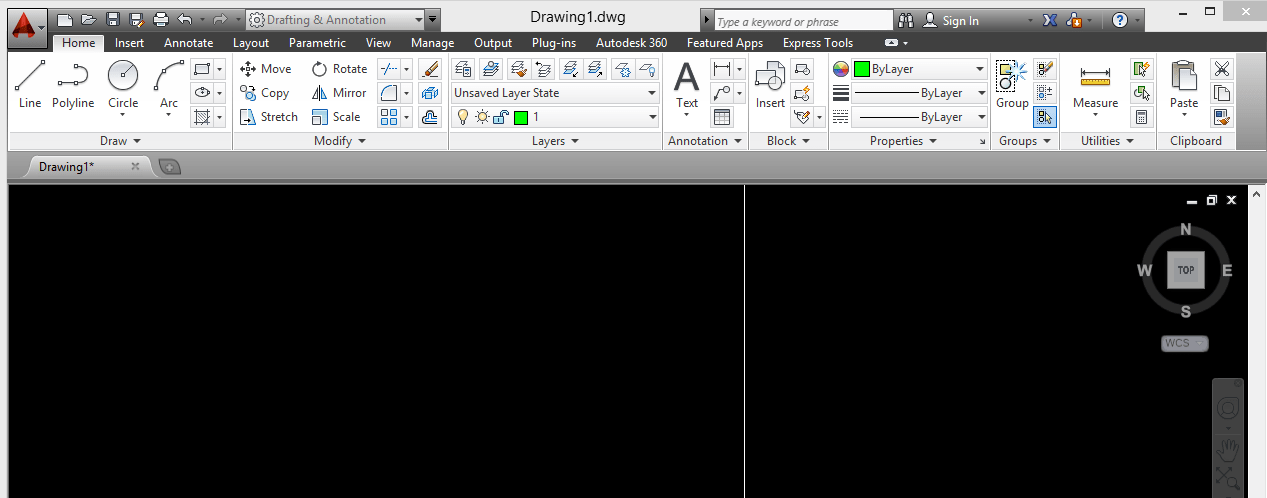The height and width of the screenshot is (498, 1267).
Task: Click the Group objects tool
Action: click(x=1012, y=85)
